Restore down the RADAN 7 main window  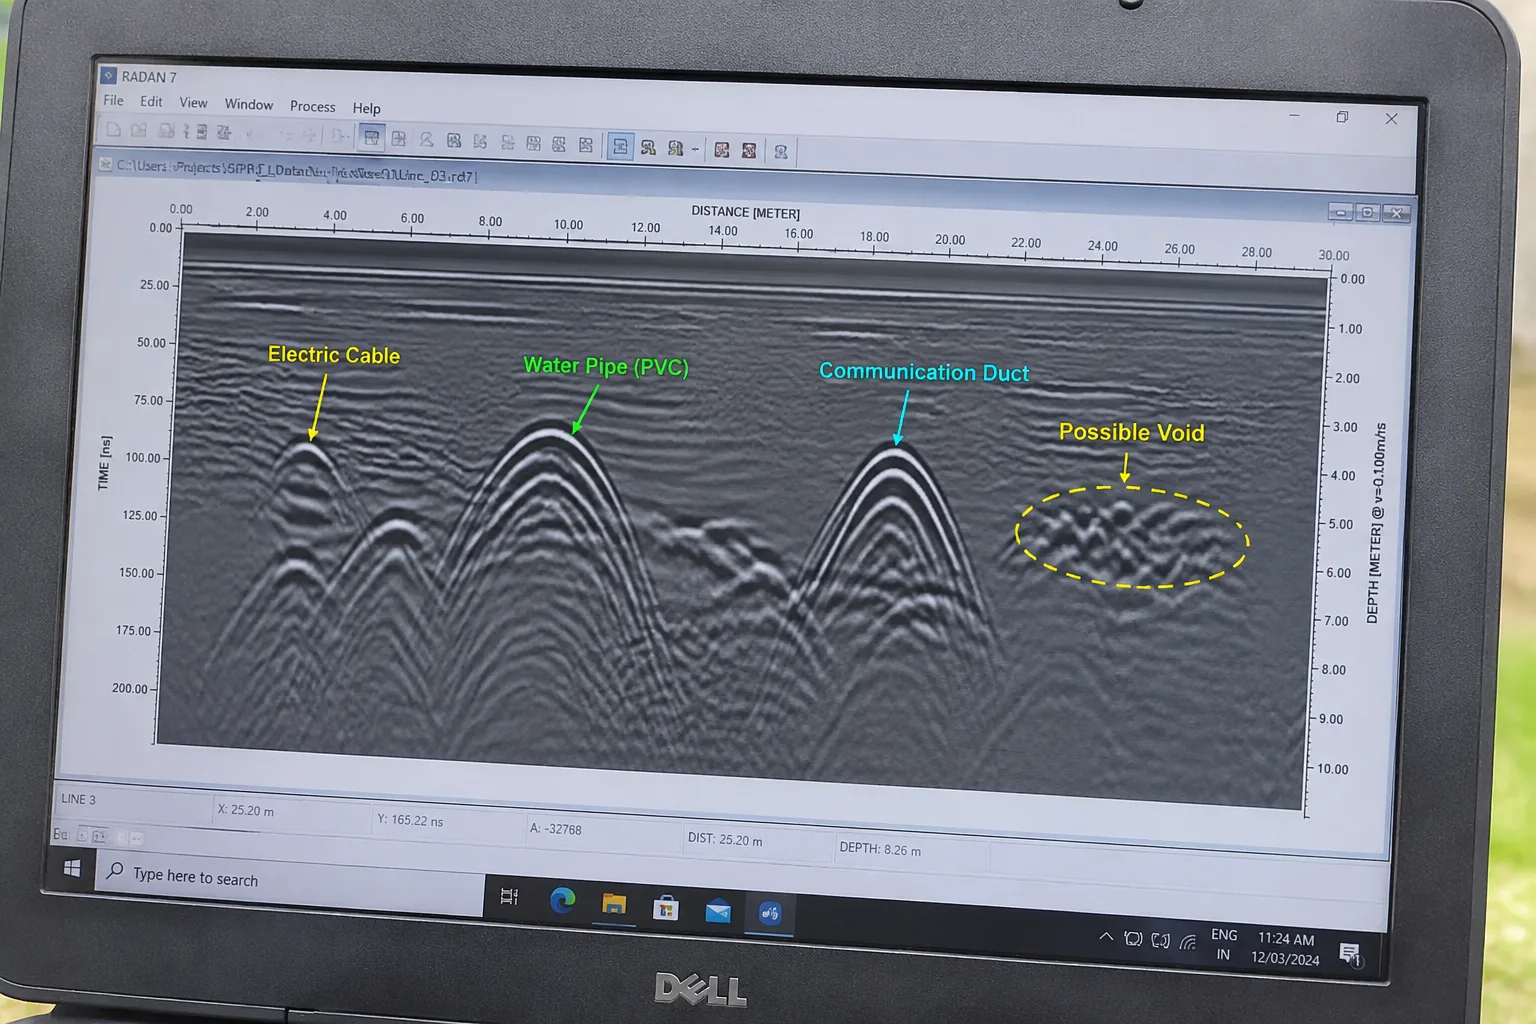click(1342, 117)
